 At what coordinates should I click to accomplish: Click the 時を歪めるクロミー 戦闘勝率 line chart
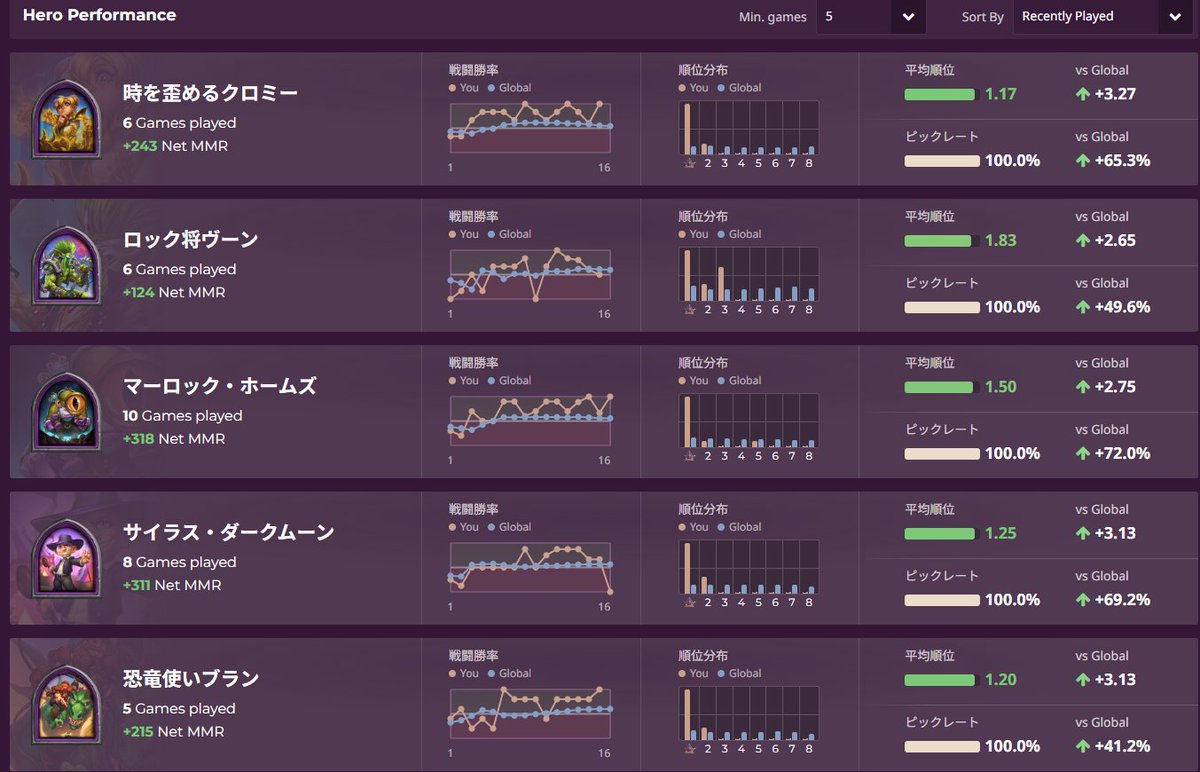tap(530, 128)
